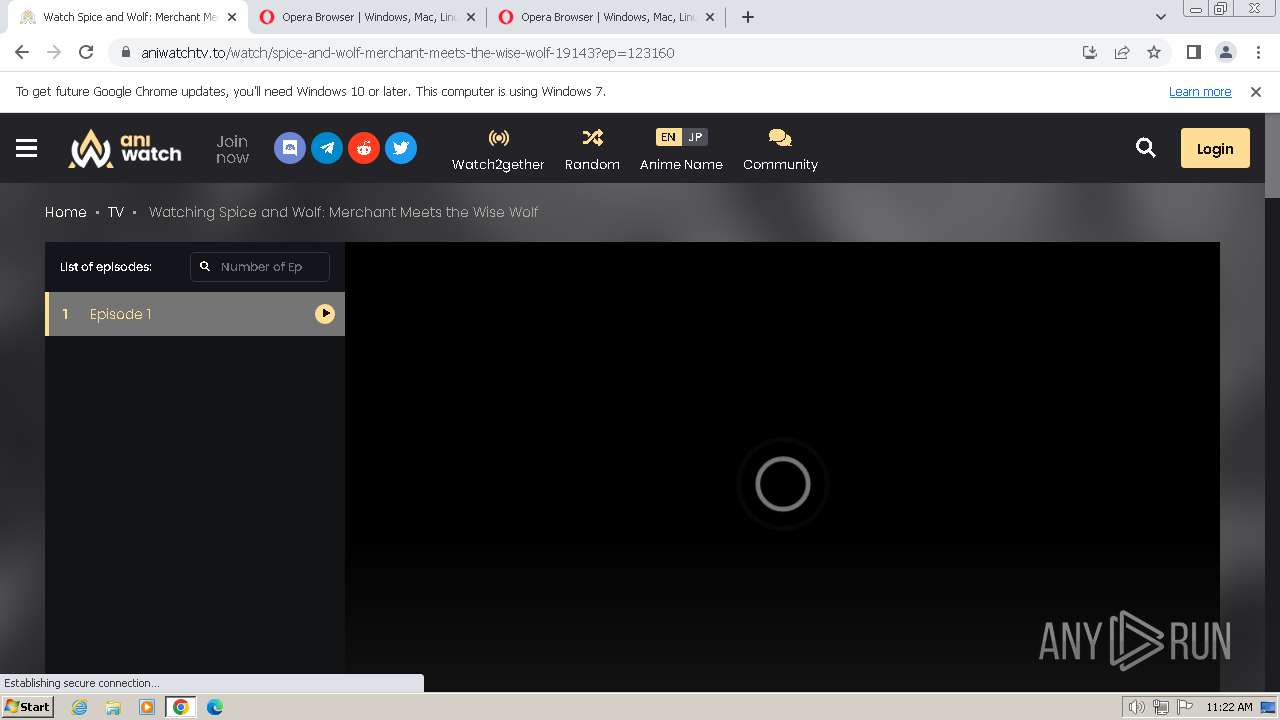Viewport: 1280px width, 720px height.
Task: Open Windows Explorer folder from taskbar
Action: tap(113, 707)
